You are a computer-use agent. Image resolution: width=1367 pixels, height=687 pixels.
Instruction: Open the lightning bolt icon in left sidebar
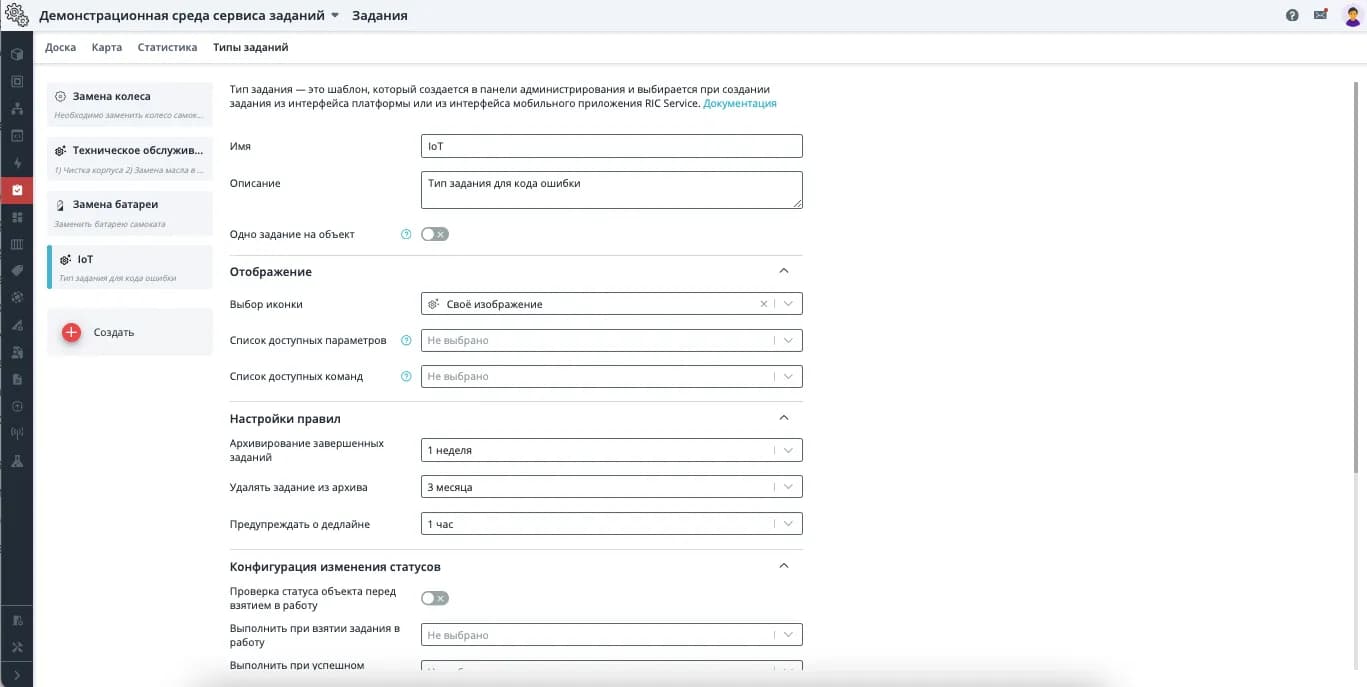point(17,162)
